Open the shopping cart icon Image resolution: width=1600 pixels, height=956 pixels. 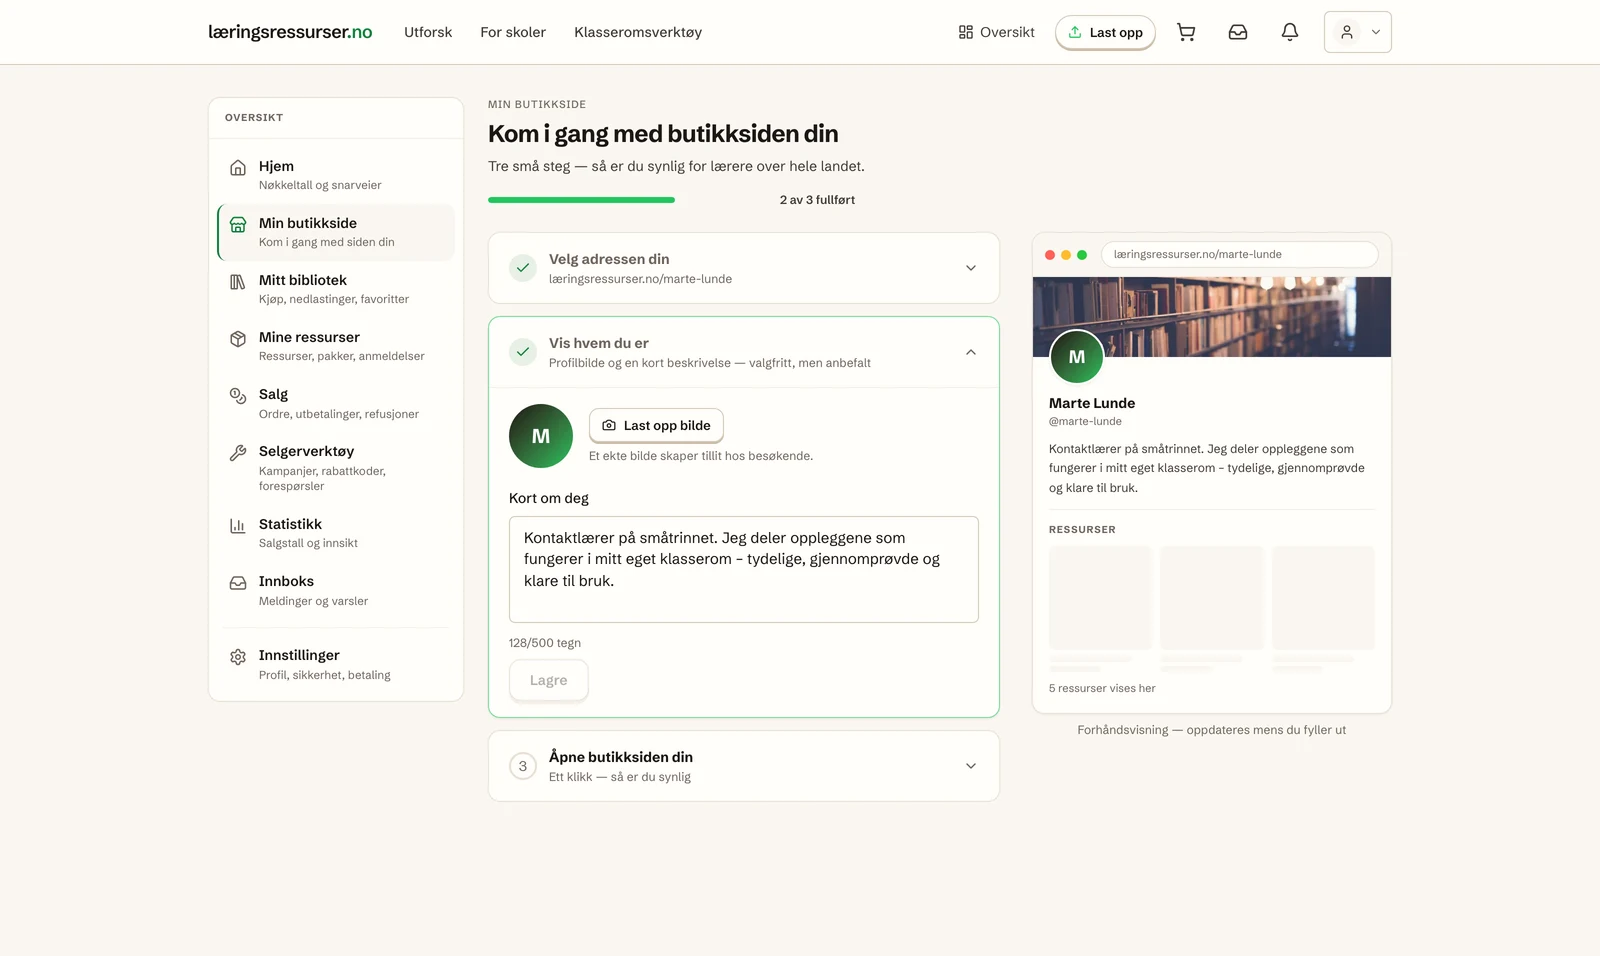click(1186, 32)
